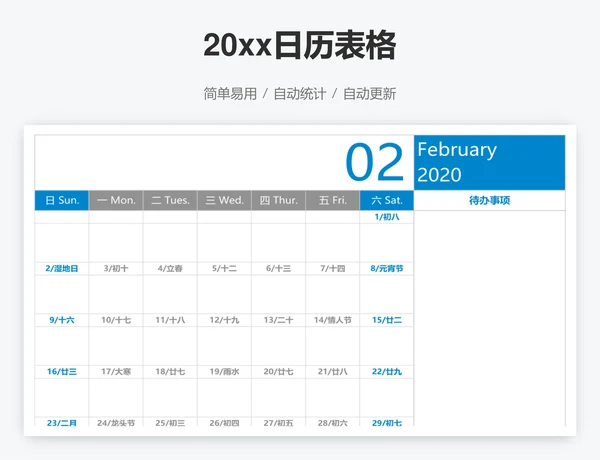600x460 pixels.
Task: Click the to-do list area below 待办事项
Action: click(489, 318)
